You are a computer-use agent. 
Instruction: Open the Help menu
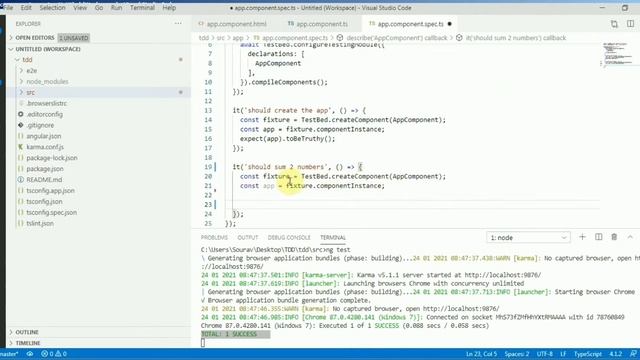tap(169, 8)
